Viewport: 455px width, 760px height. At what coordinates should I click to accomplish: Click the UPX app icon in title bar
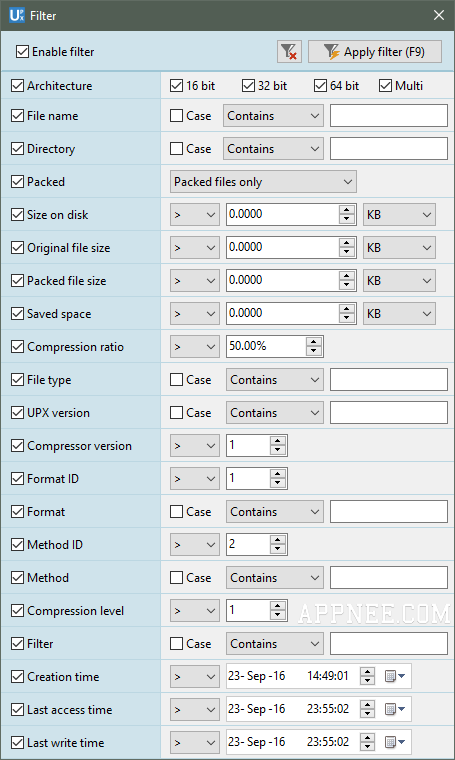tap(16, 16)
